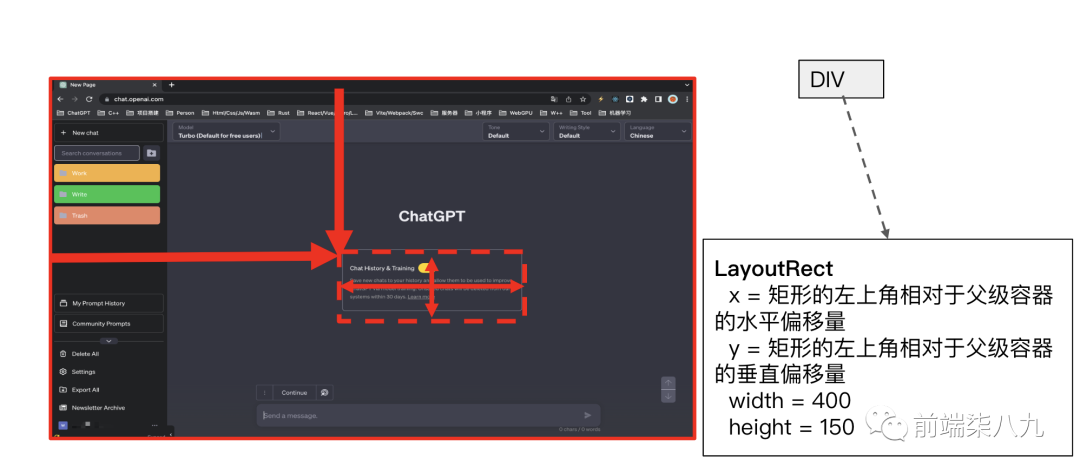Expand the sidebar chevron below Community Prompts
This screenshot has width=1080, height=473.
(109, 341)
